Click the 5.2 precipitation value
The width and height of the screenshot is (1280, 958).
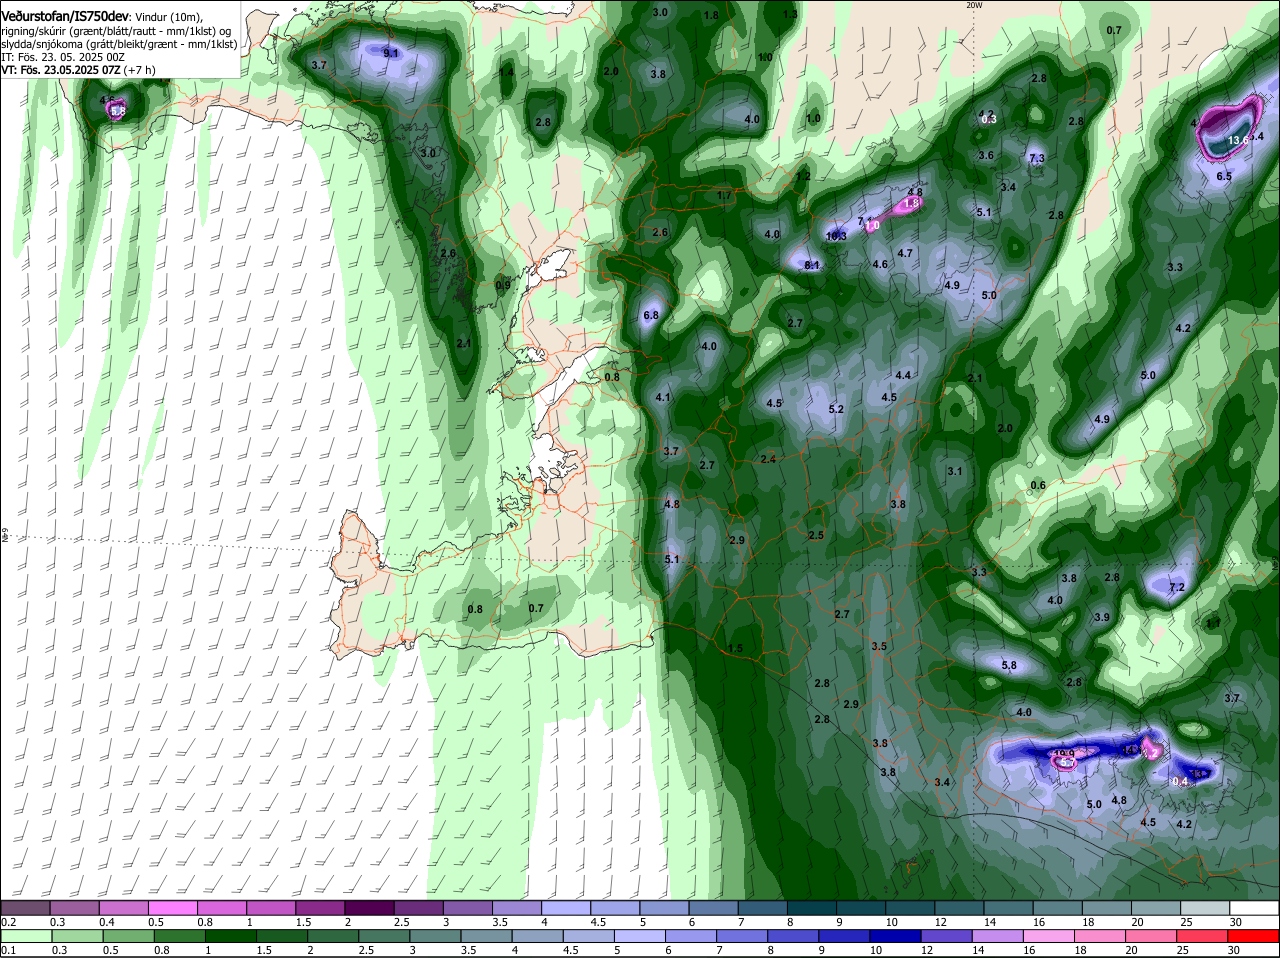coord(837,409)
